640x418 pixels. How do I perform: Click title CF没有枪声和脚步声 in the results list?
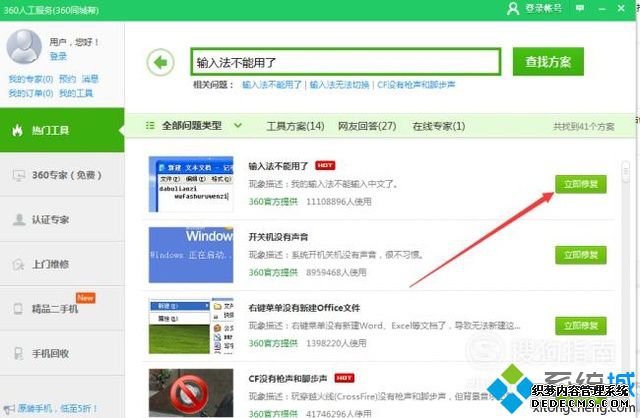click(288, 379)
